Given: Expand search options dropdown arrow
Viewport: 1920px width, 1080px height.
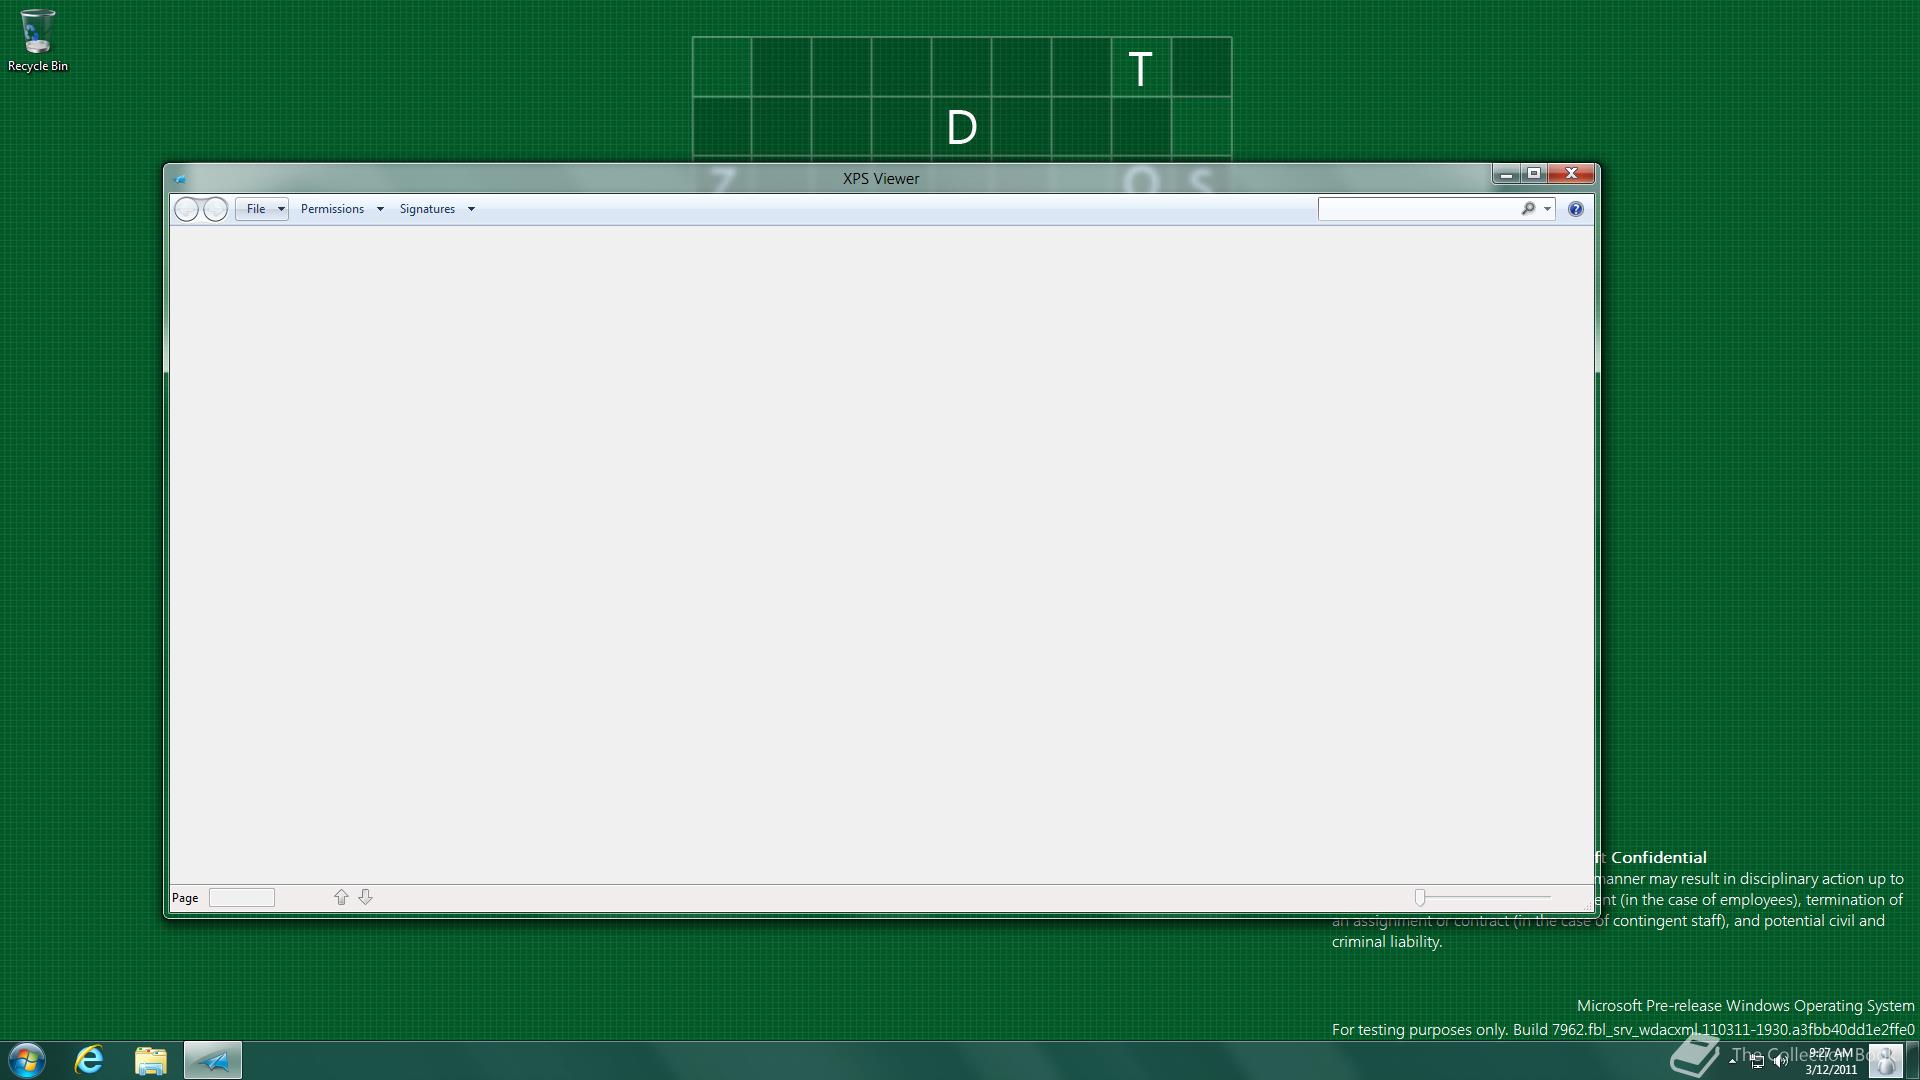Looking at the screenshot, I should click(x=1547, y=209).
